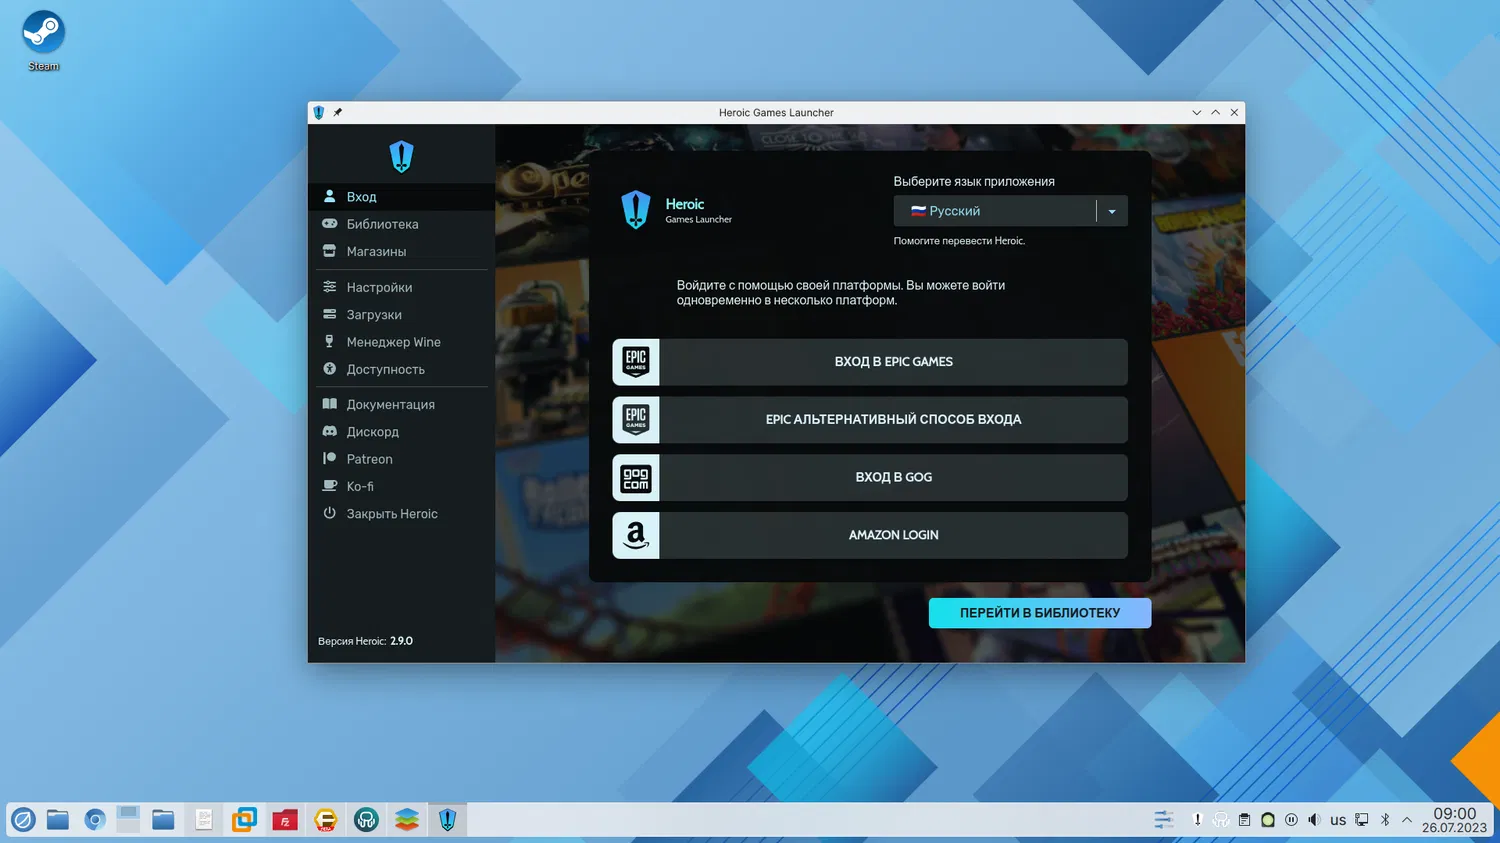Open the application launcher in the taskbar
This screenshot has height=843, width=1500.
tap(23, 820)
